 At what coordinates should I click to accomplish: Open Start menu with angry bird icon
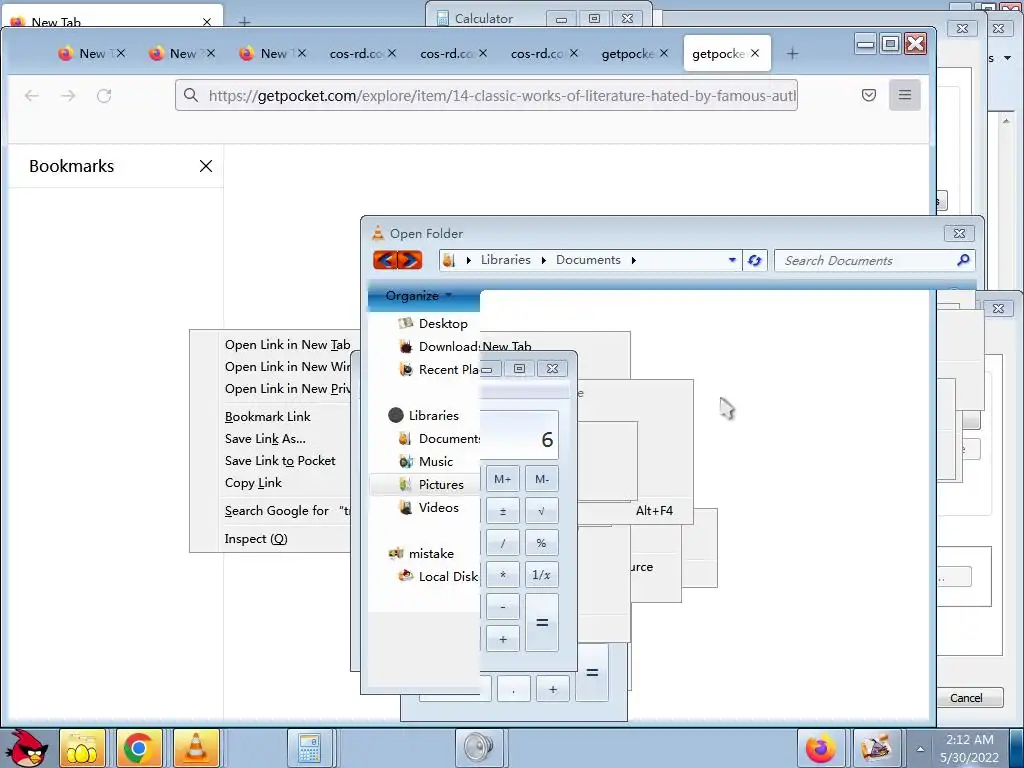click(25, 748)
